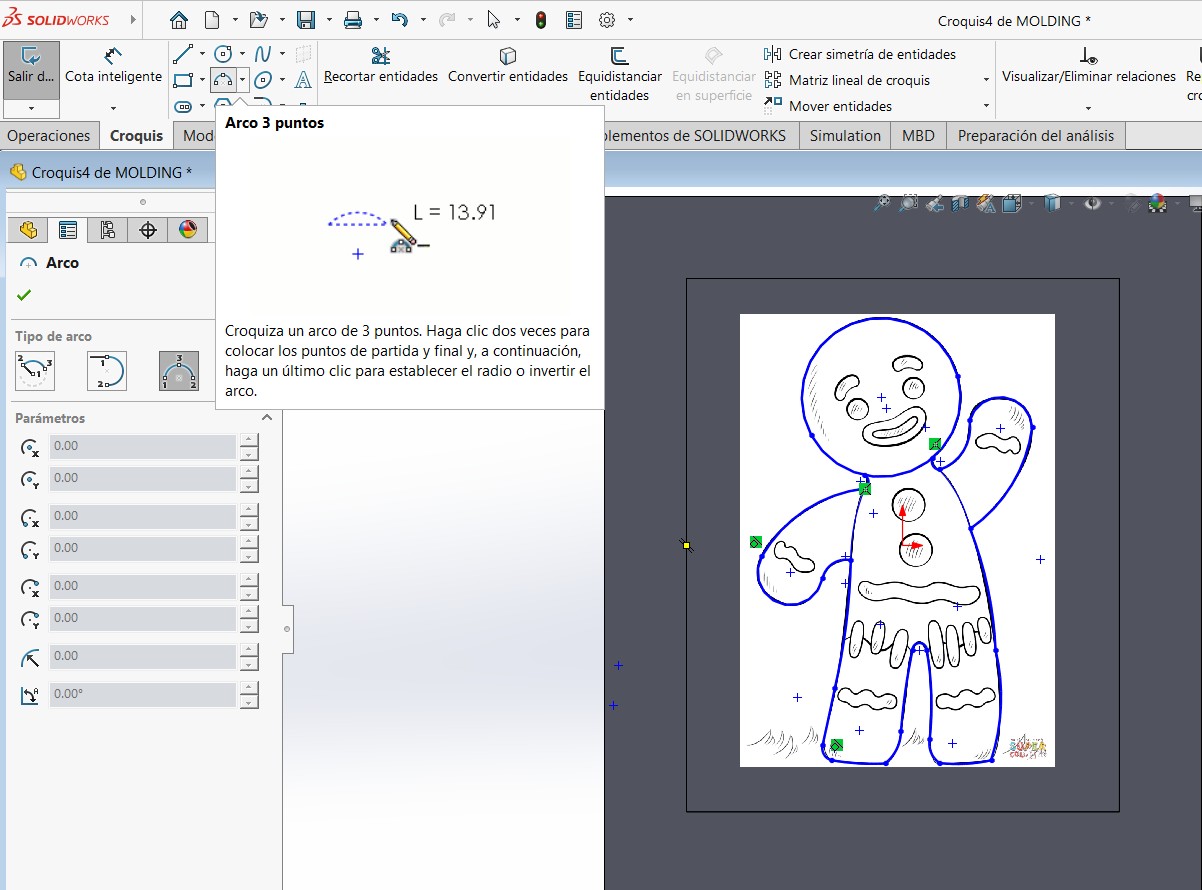1202x890 pixels.
Task: Click Visualizar/Eliminar relaciones button
Action: 1088,66
